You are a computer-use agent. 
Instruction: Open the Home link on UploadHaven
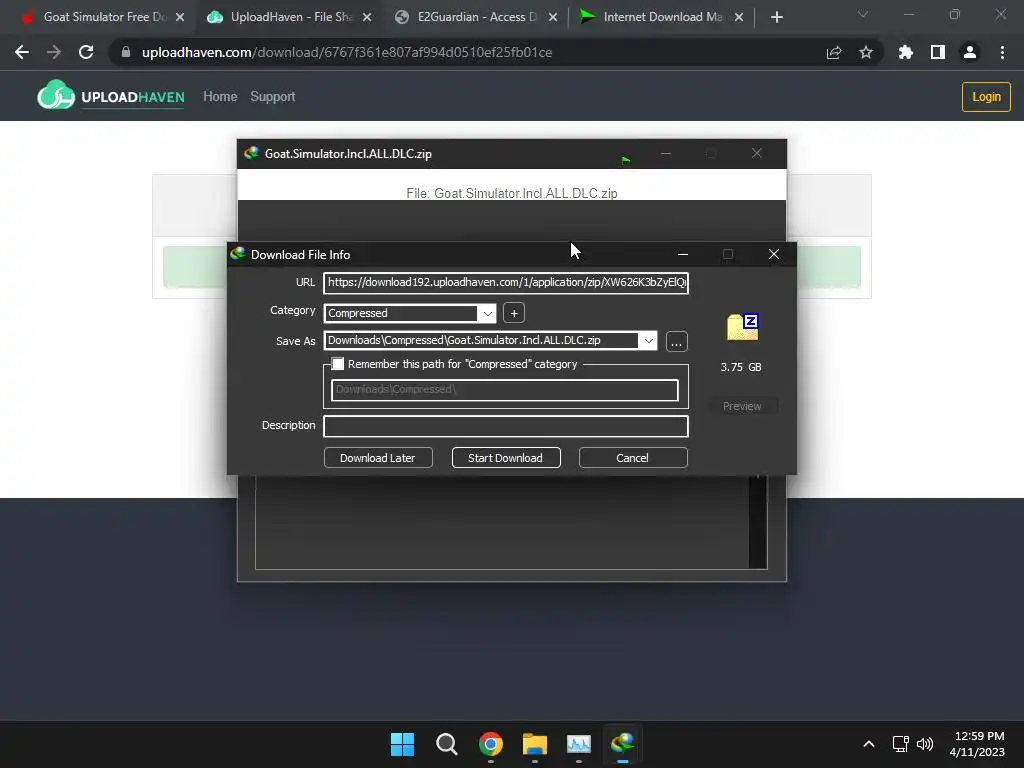point(220,97)
